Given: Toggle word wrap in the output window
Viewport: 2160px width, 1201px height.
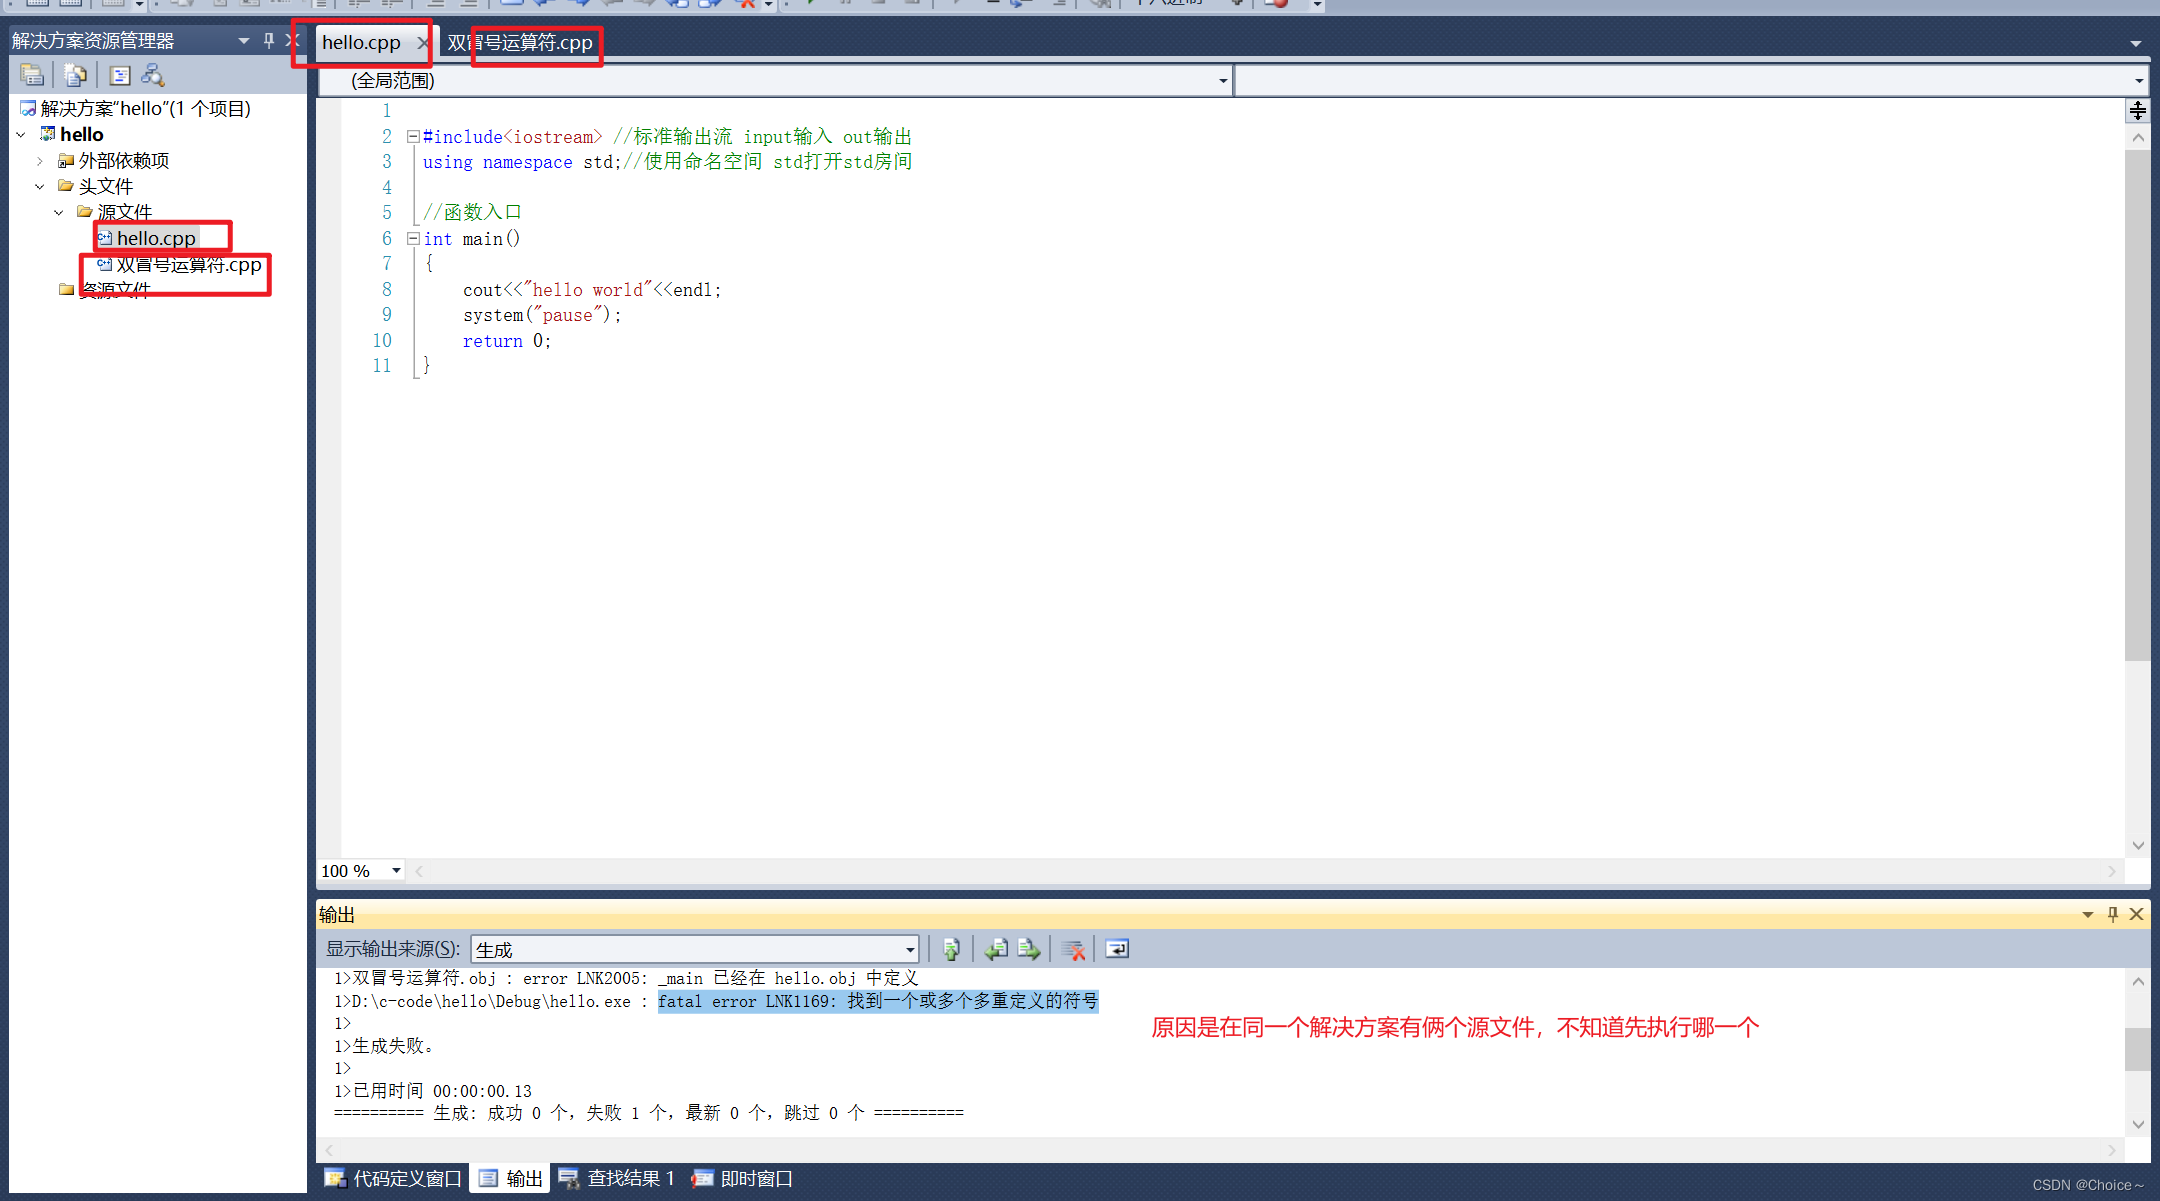Looking at the screenshot, I should (x=1117, y=949).
